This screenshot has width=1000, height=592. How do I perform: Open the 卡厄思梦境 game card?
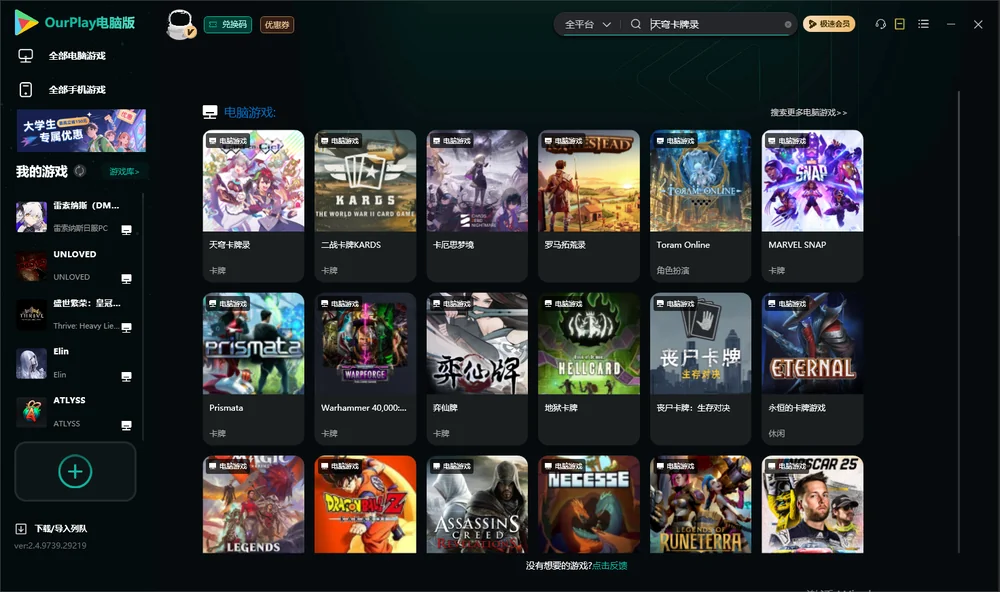tap(477, 205)
